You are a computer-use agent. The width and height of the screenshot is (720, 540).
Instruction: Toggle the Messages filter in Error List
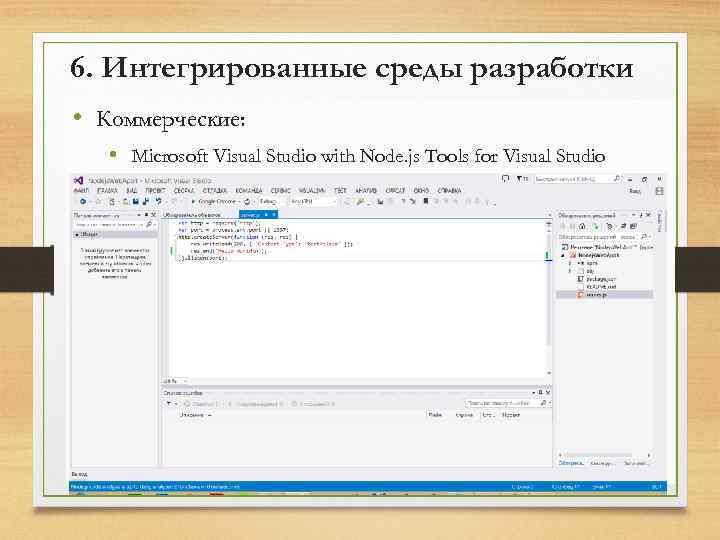(x=313, y=404)
